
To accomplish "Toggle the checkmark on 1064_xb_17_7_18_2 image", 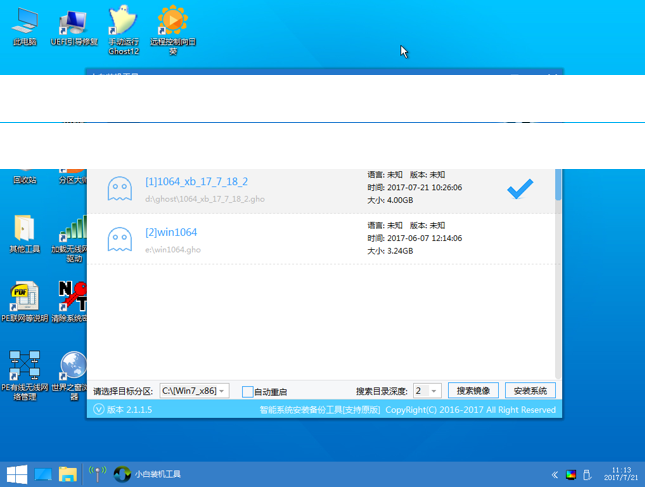I will coord(519,188).
